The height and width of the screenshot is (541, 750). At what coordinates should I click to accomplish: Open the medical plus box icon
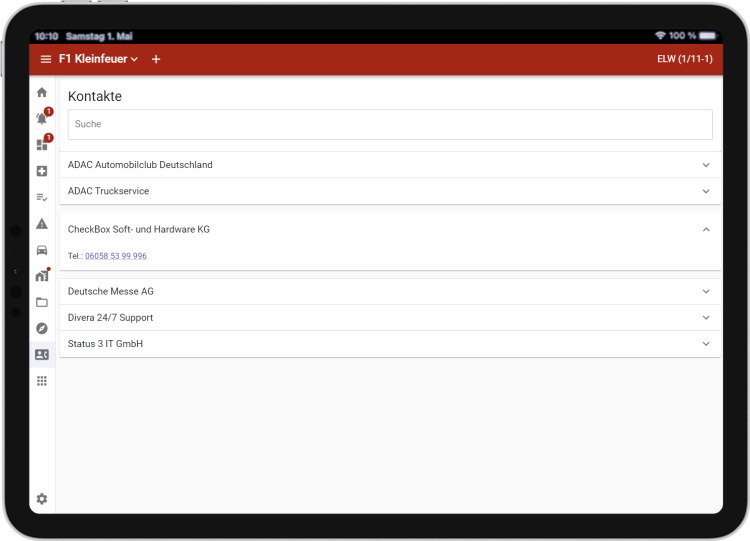point(42,171)
